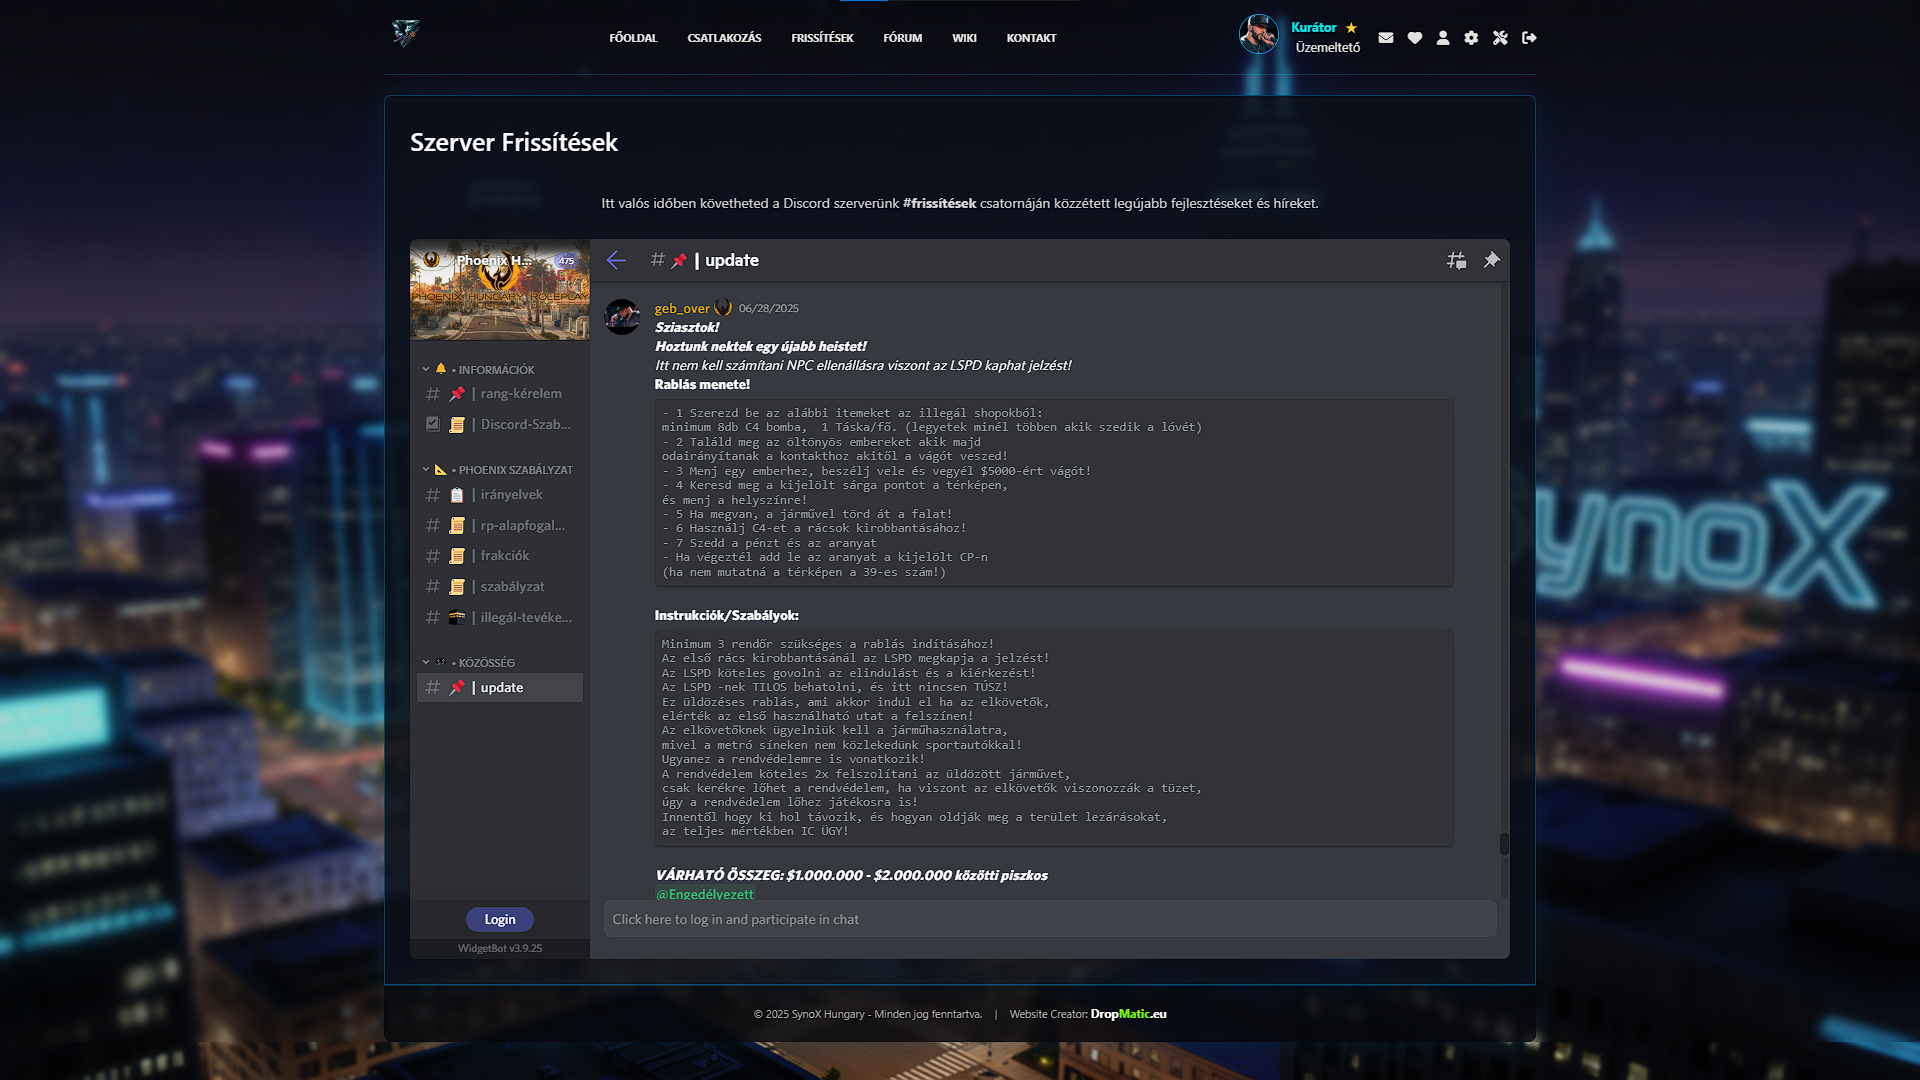
Task: Click the bold #frissítések channel mention text
Action: point(939,203)
